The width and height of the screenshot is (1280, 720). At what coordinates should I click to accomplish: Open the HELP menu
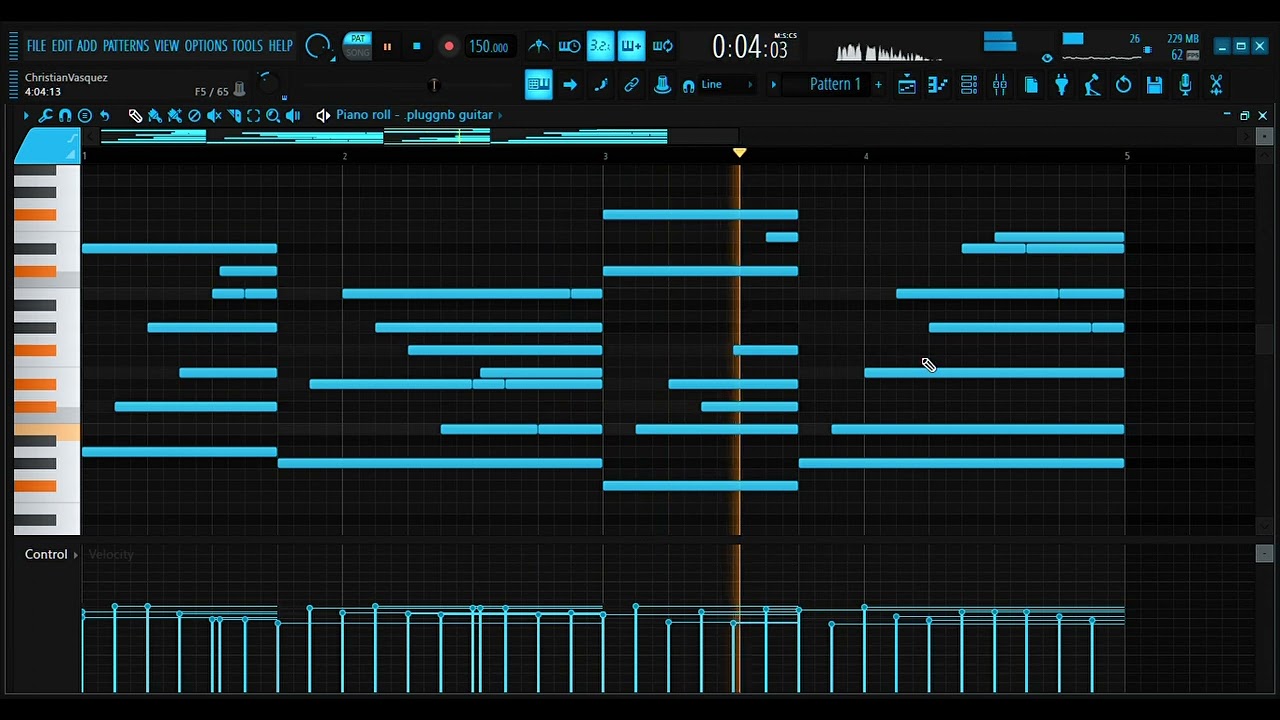click(280, 46)
